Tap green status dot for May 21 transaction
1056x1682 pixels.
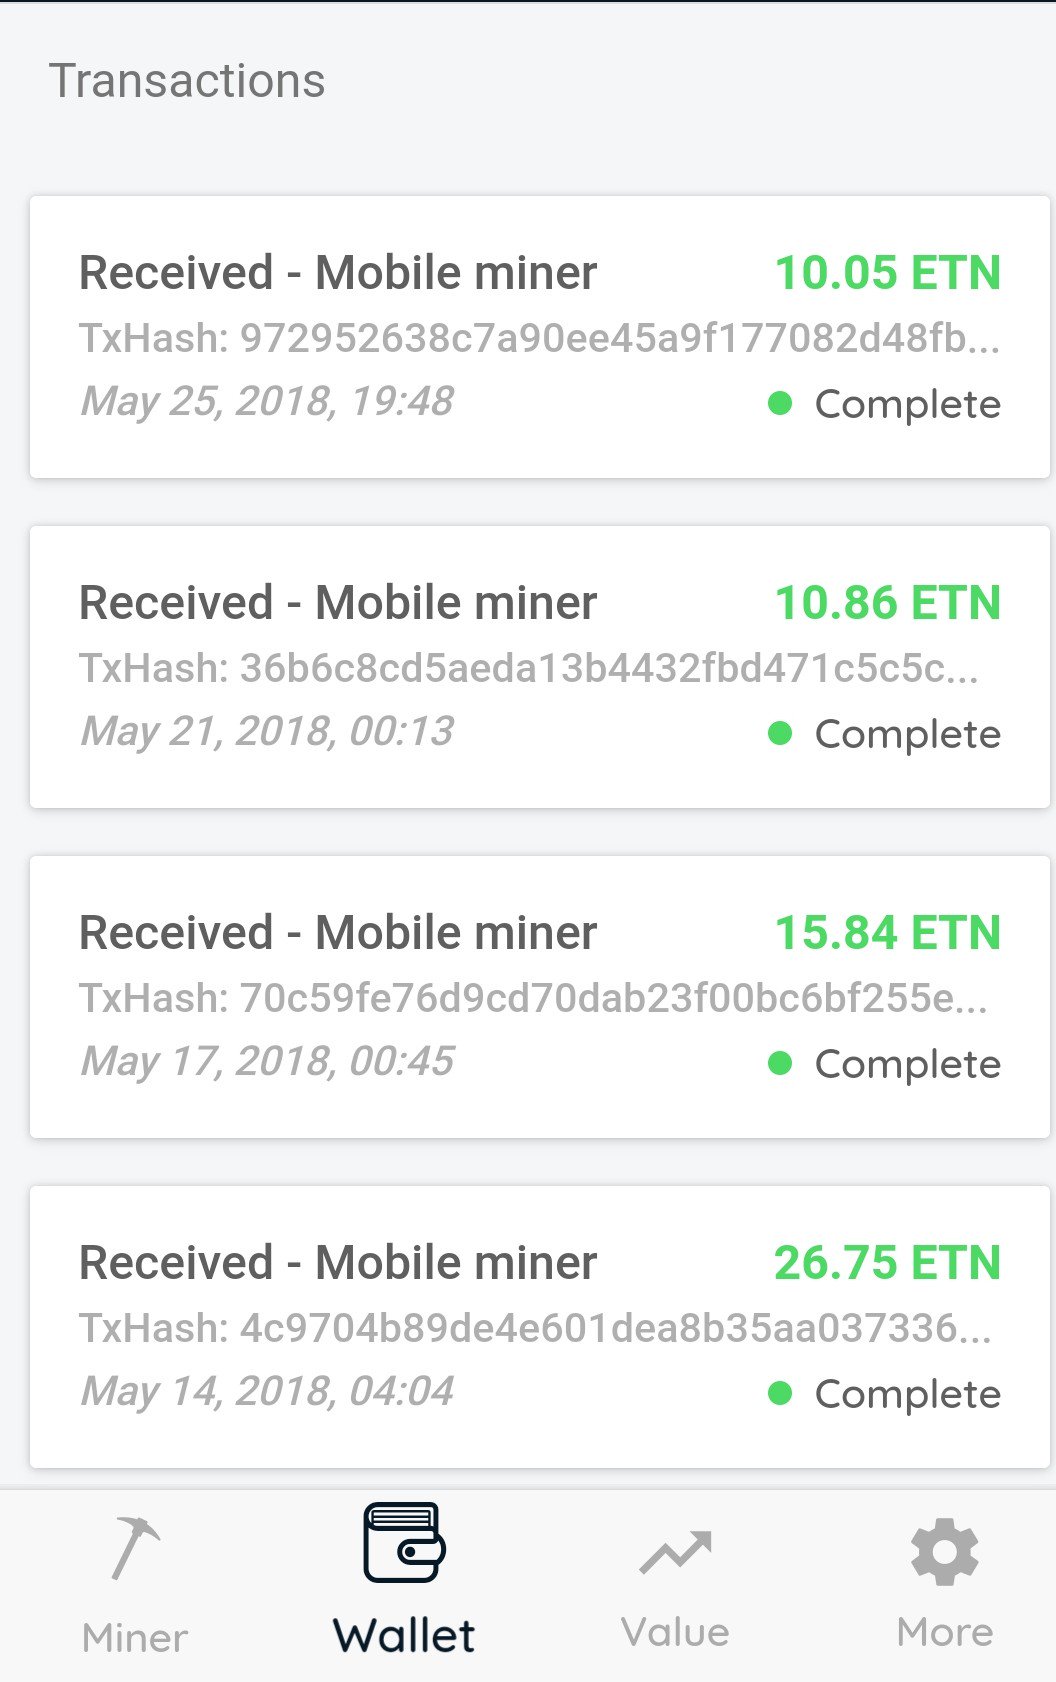pos(780,734)
